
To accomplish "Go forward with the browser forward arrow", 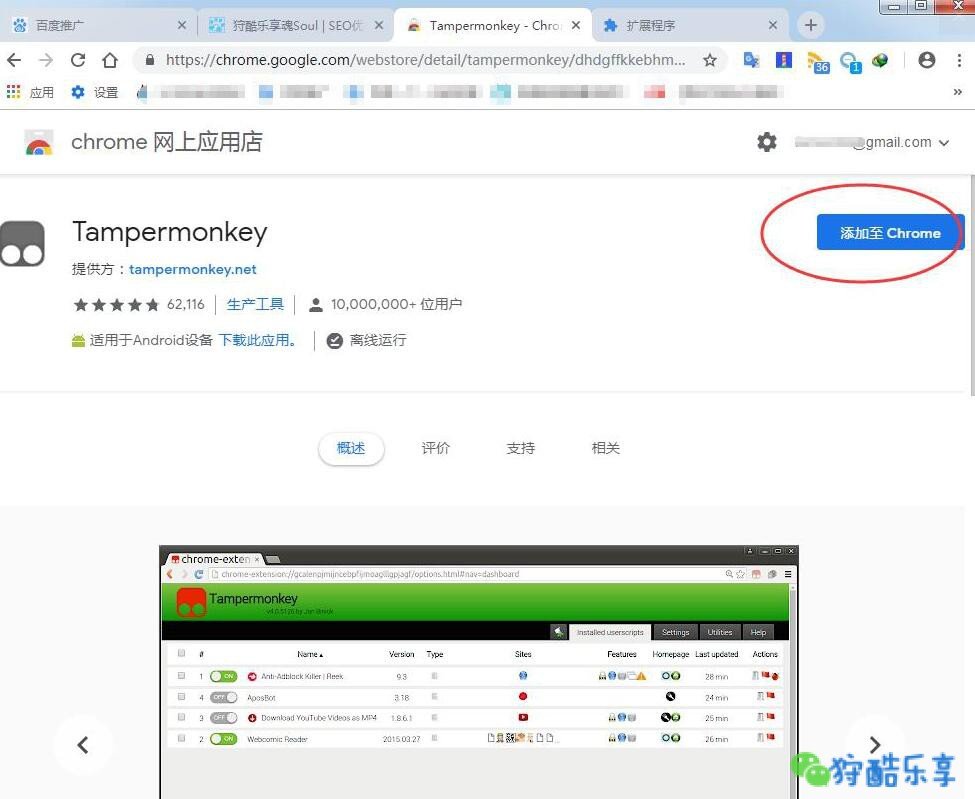I will click(45, 60).
